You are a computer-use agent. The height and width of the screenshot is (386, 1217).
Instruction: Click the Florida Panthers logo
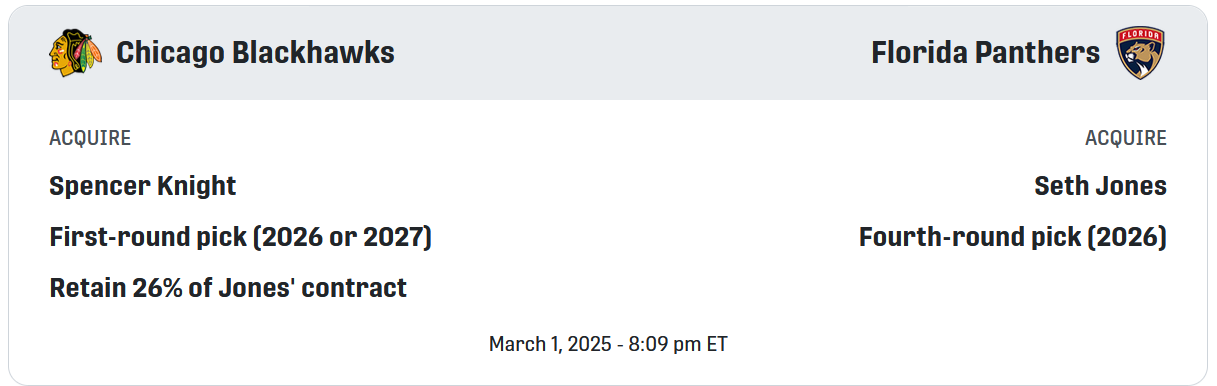[1141, 53]
